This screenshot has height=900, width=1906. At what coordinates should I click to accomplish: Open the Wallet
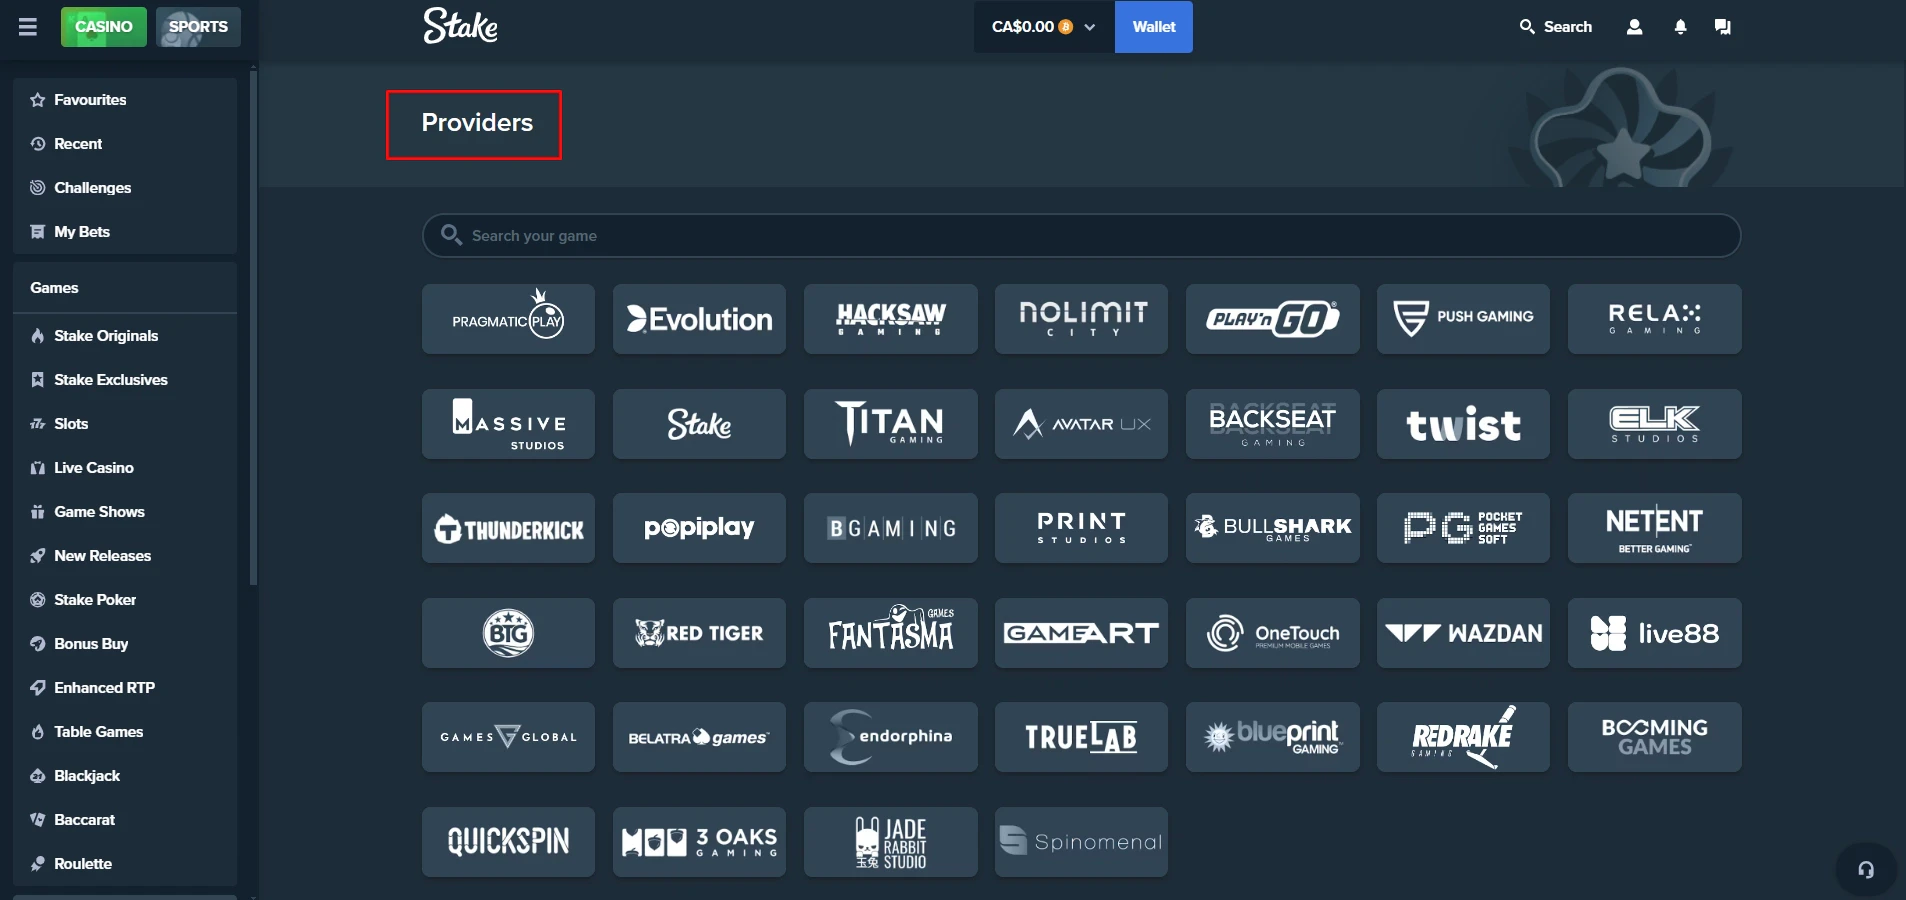click(x=1154, y=27)
